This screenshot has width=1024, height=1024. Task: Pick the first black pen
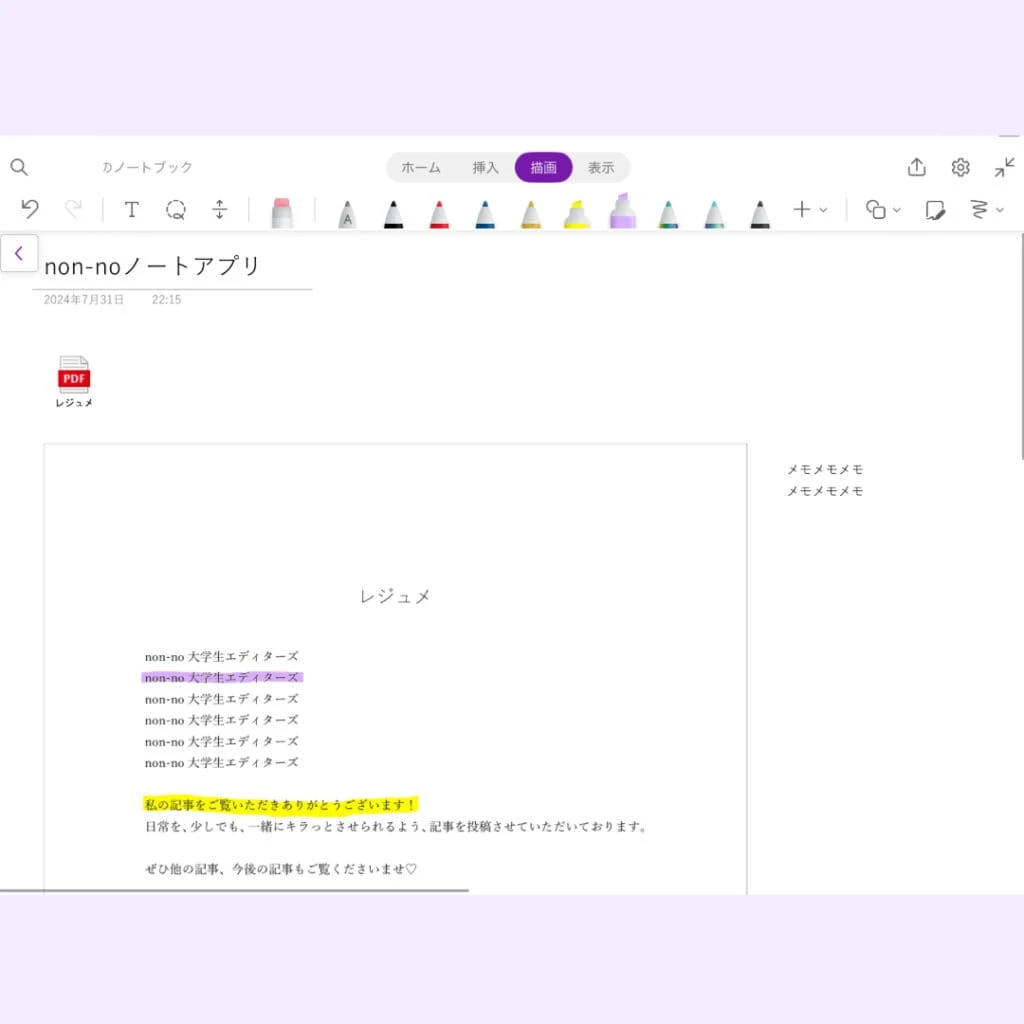[393, 214]
